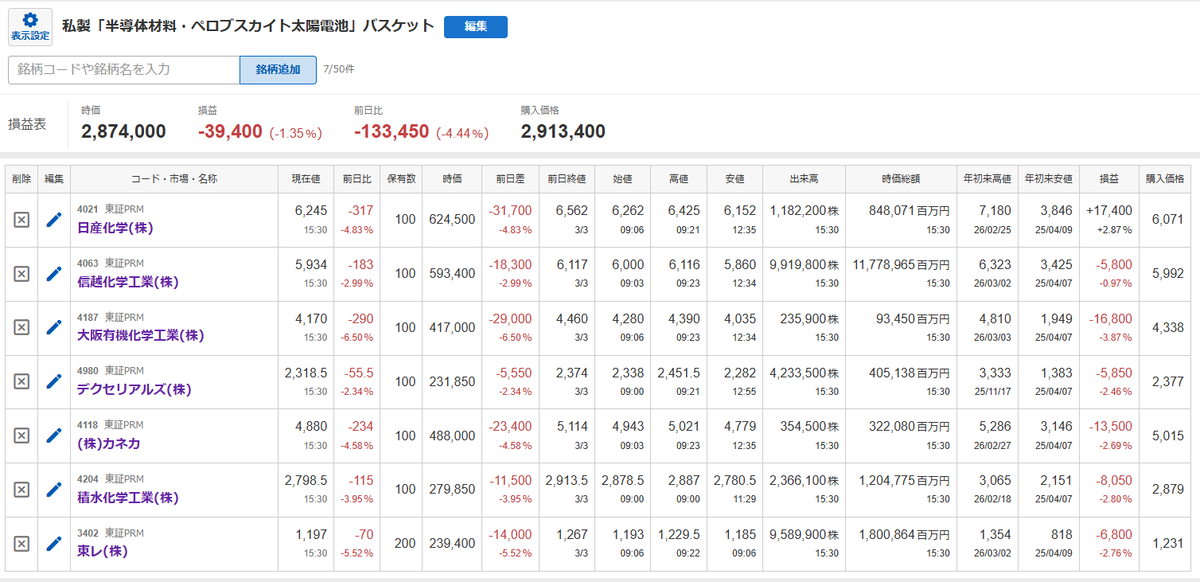
Task: Open the 表示設定 gear settings
Action: [30, 26]
